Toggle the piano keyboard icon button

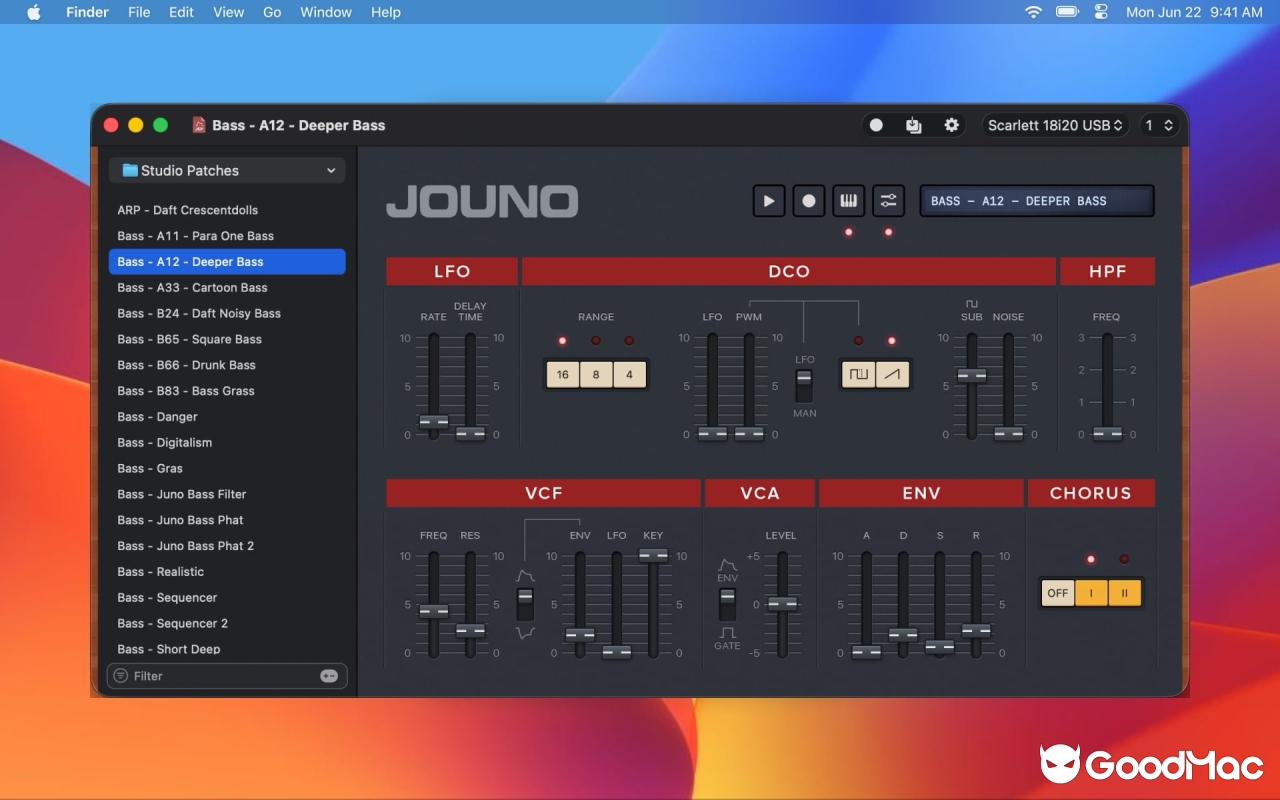tap(849, 201)
